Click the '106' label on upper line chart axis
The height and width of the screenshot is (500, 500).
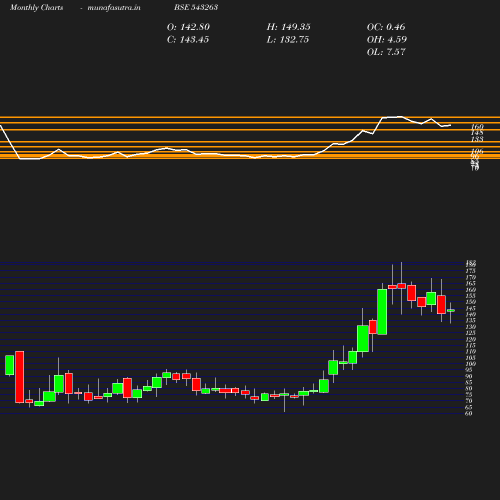pos(477,151)
